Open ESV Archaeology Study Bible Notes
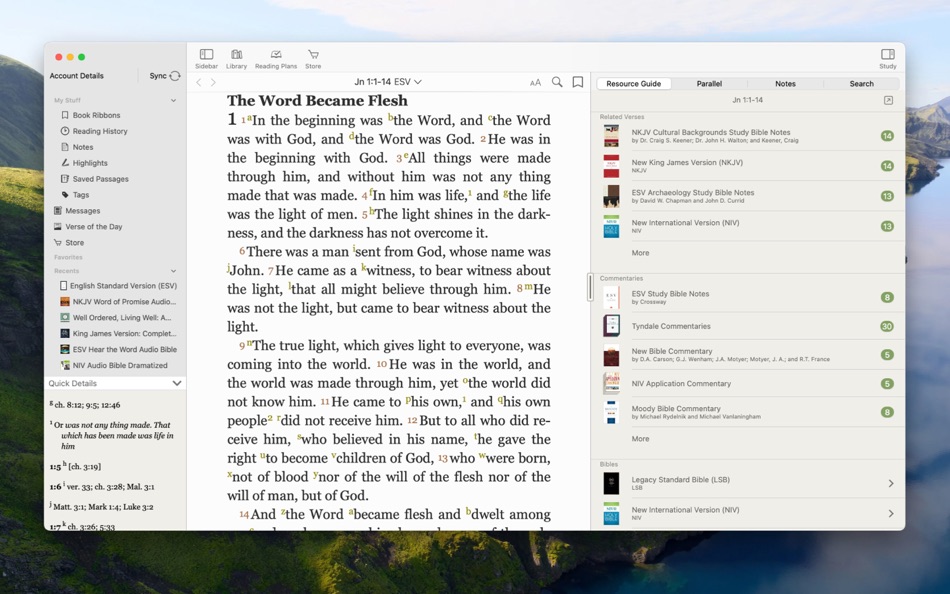This screenshot has width=950, height=594. (749, 196)
